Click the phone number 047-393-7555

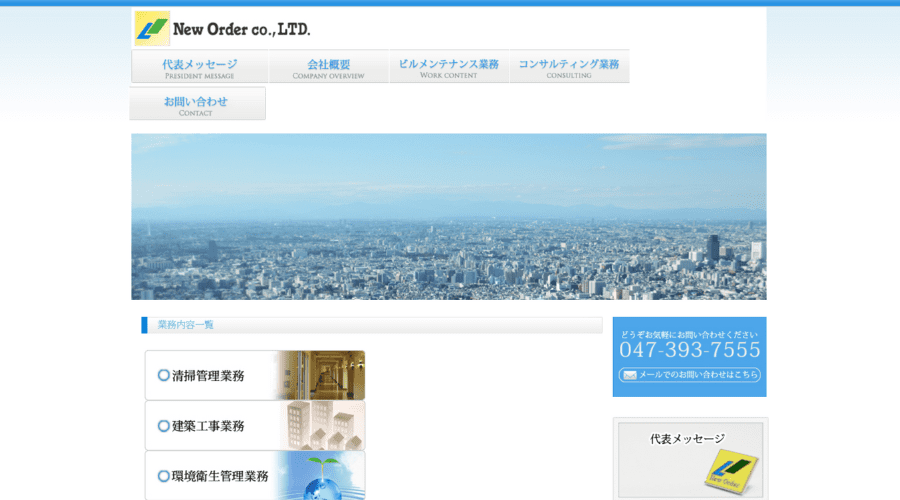(x=689, y=350)
